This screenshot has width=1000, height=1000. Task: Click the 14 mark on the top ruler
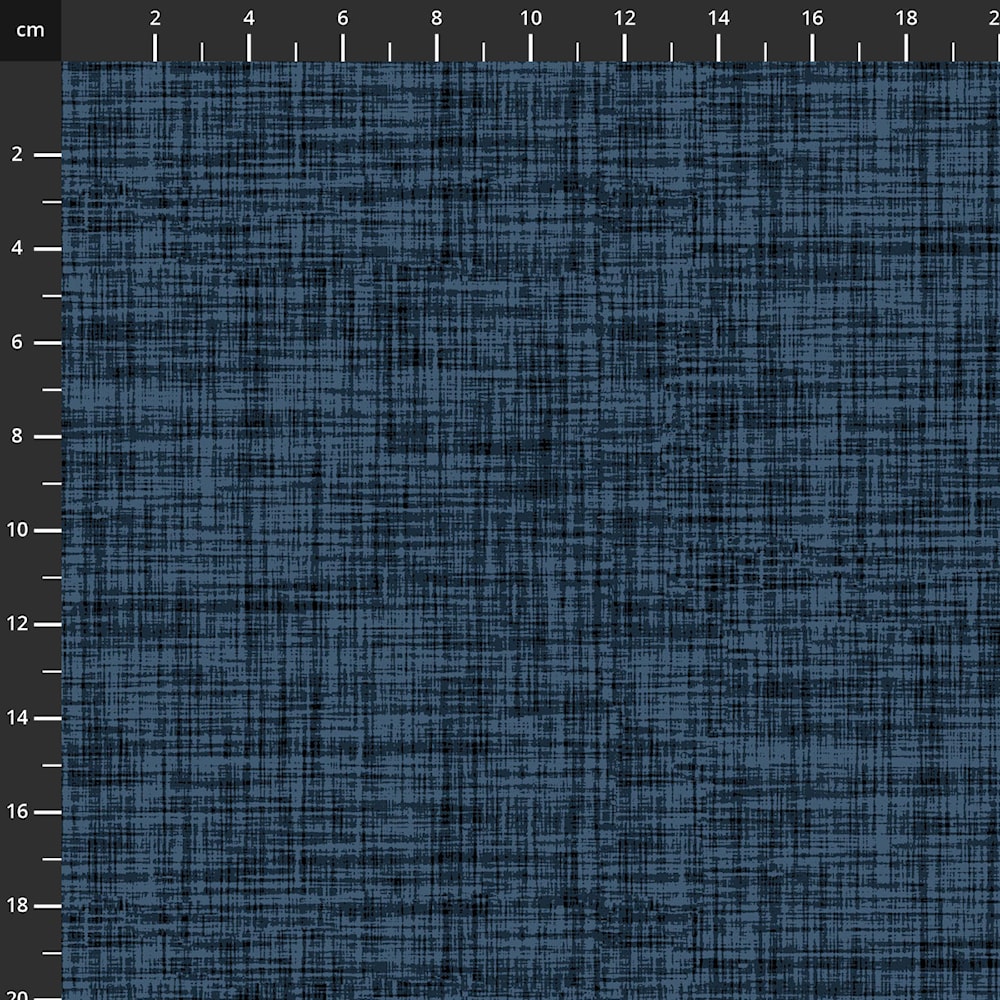(718, 18)
